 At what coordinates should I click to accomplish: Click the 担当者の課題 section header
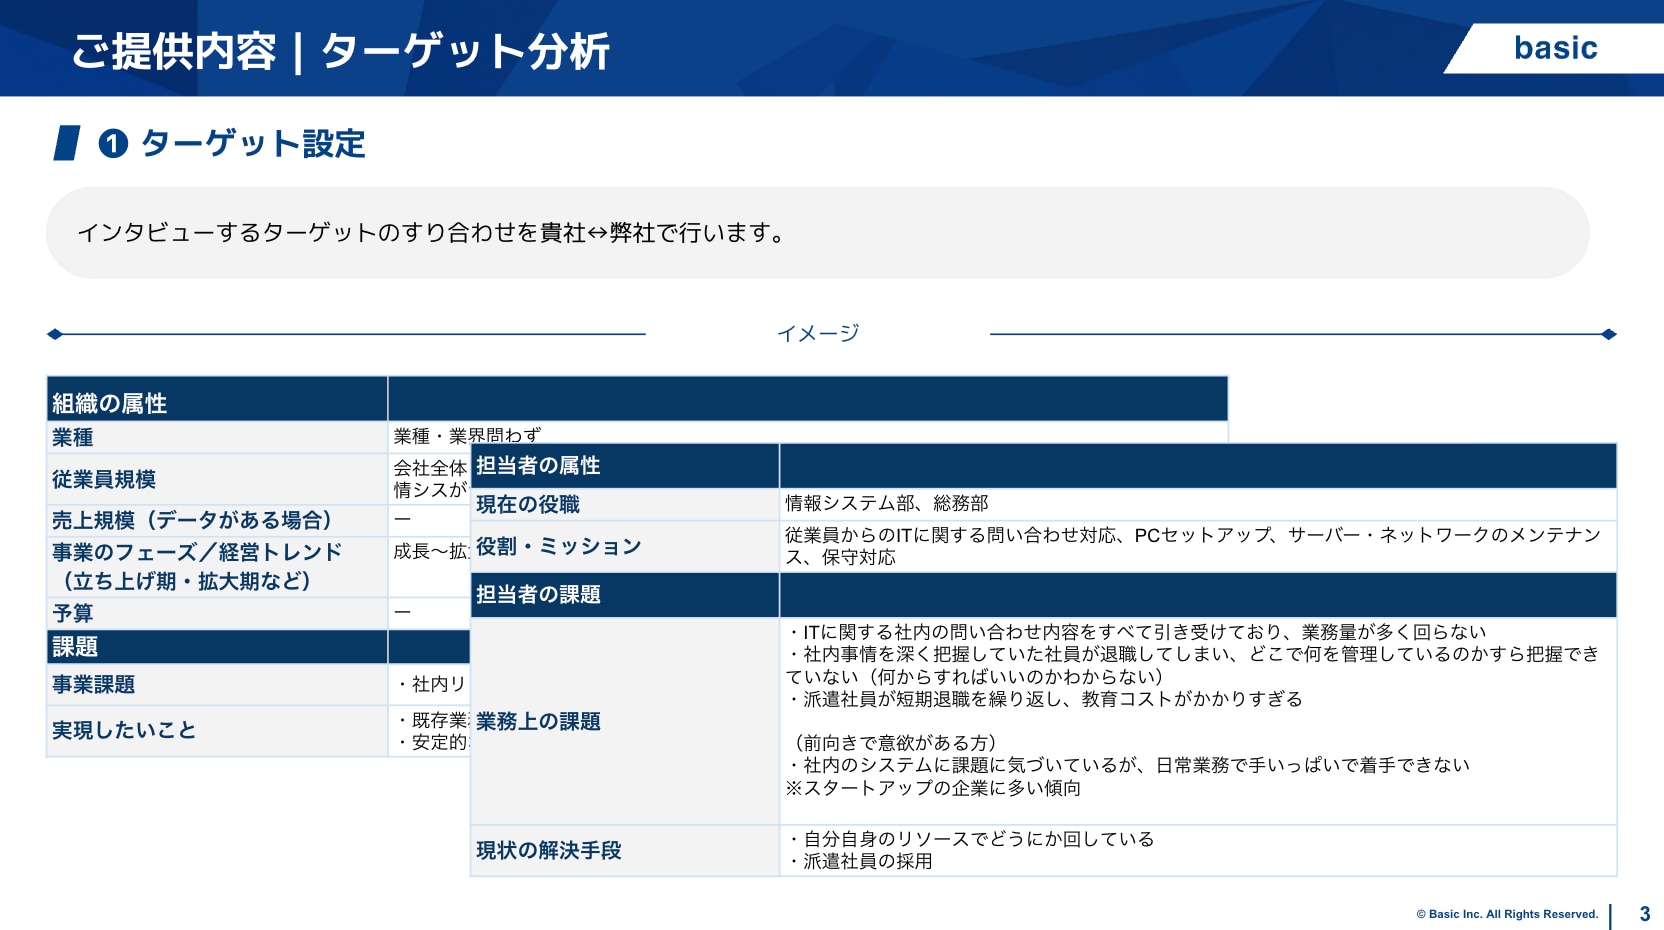[x=538, y=595]
